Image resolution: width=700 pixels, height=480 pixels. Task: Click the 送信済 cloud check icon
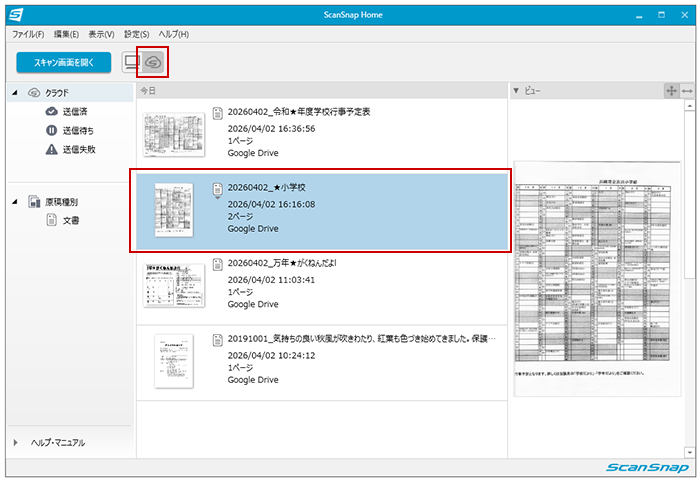click(x=52, y=112)
